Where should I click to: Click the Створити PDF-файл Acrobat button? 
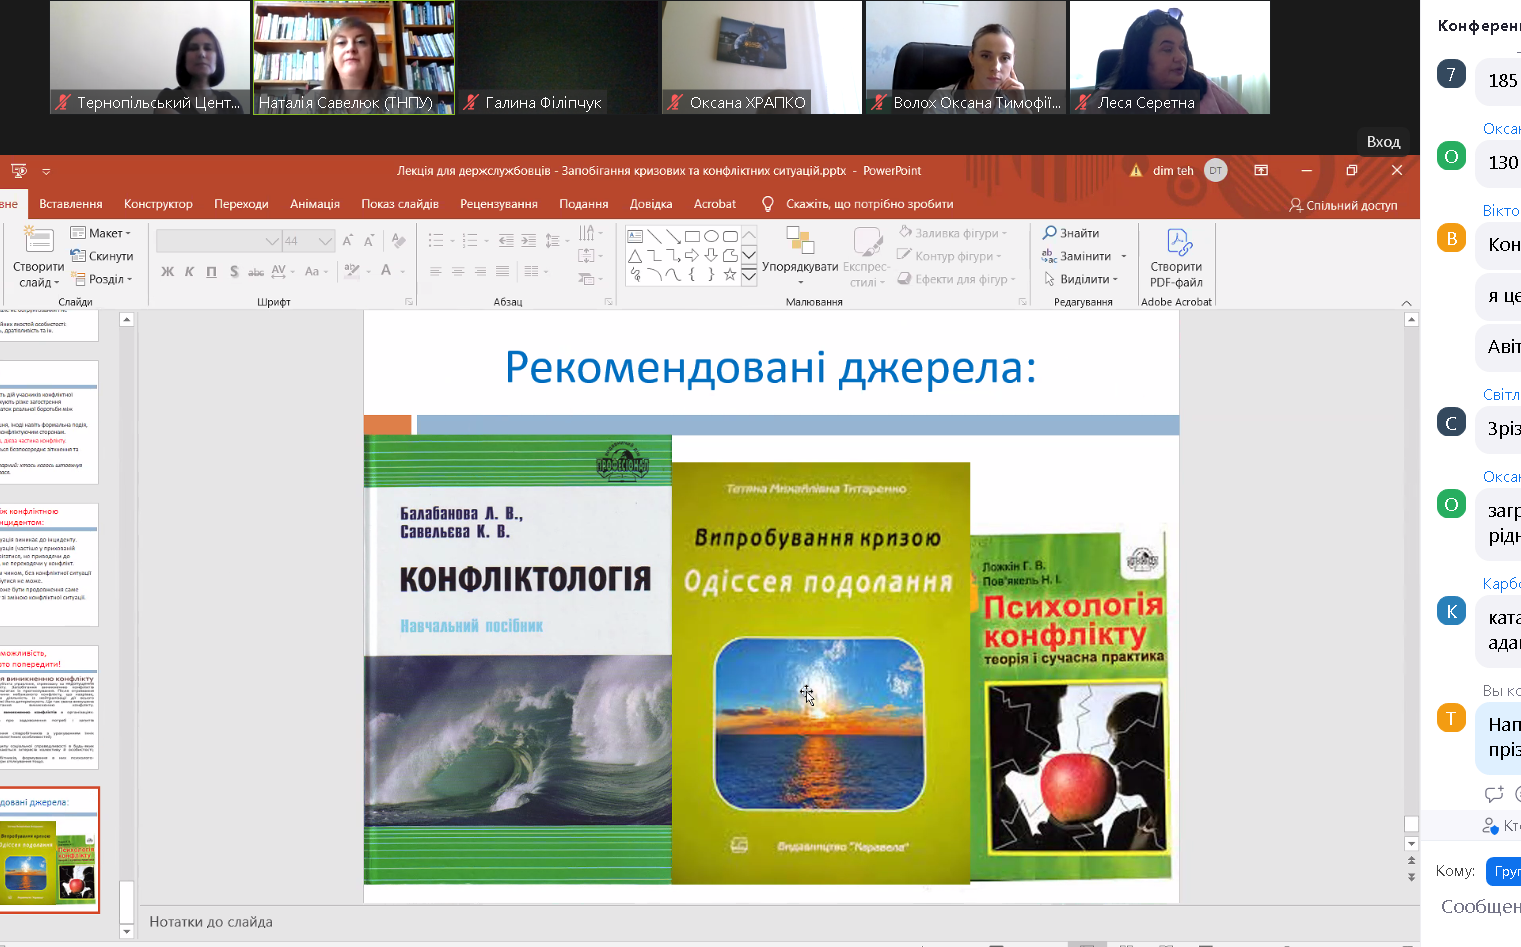tap(1177, 257)
